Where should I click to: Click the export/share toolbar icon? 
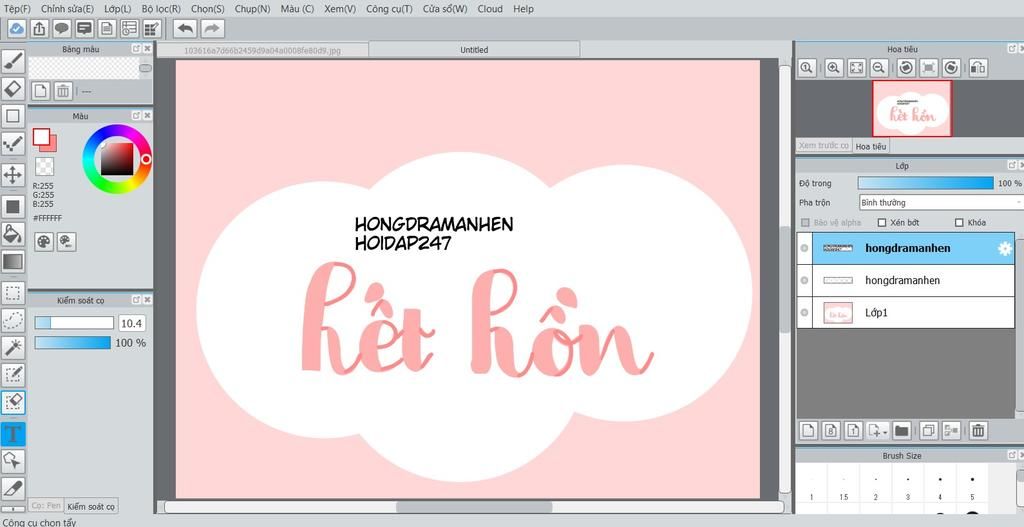pos(39,28)
